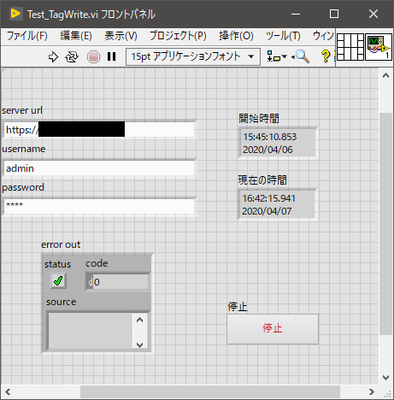394x400 pixels.
Task: Click the Run arrow button
Action: [x=53, y=57]
